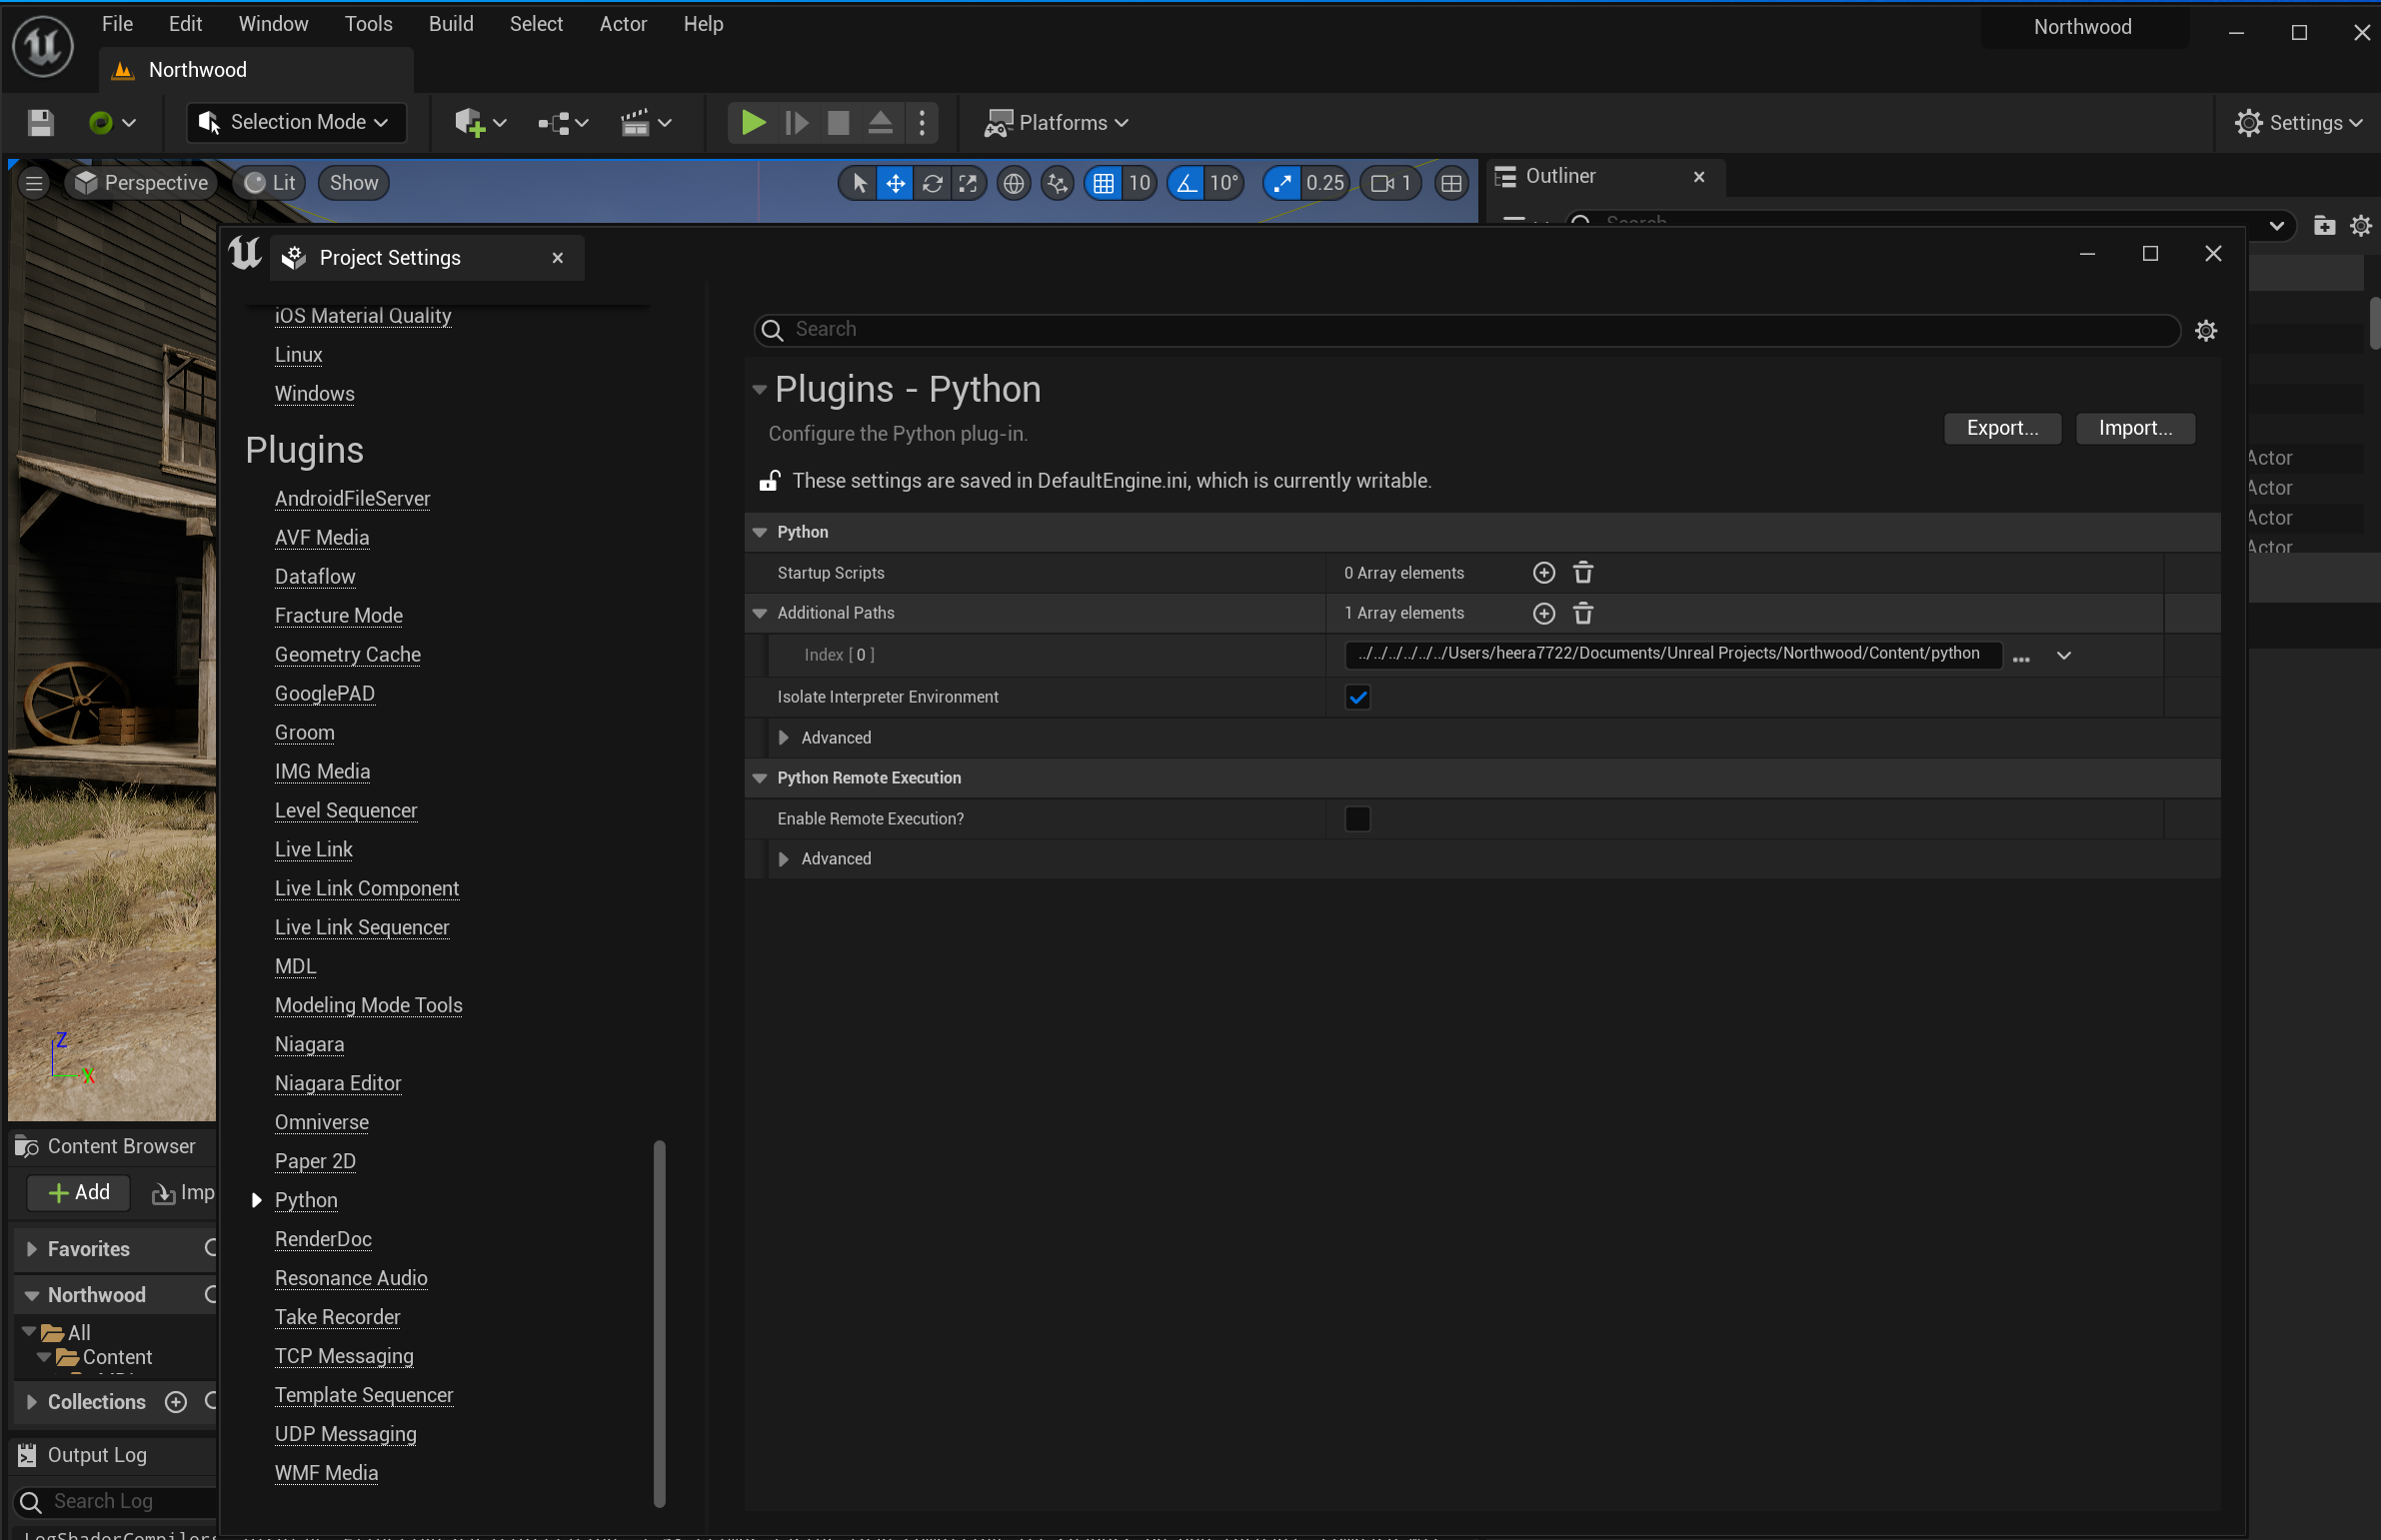Open the File menu
2381x1540 pixels.
117,24
